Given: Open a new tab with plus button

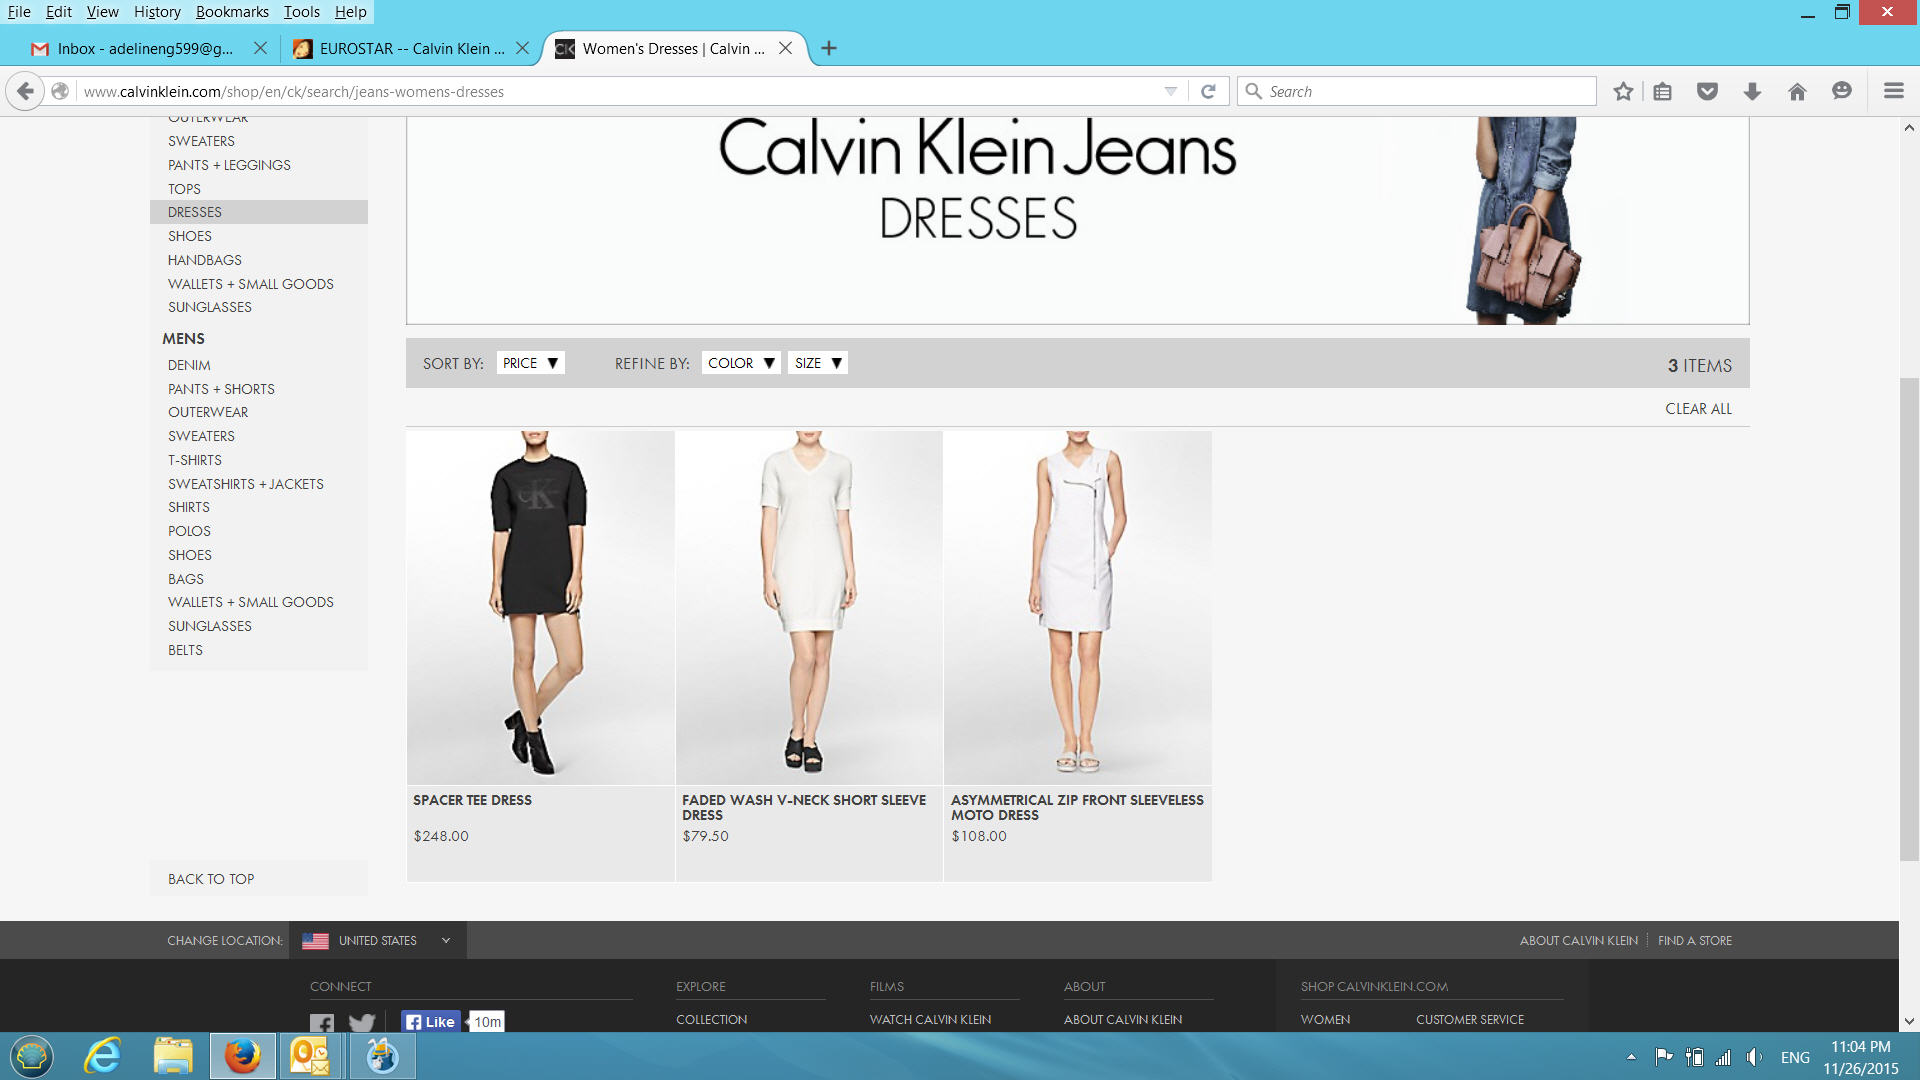Looking at the screenshot, I should [x=829, y=48].
